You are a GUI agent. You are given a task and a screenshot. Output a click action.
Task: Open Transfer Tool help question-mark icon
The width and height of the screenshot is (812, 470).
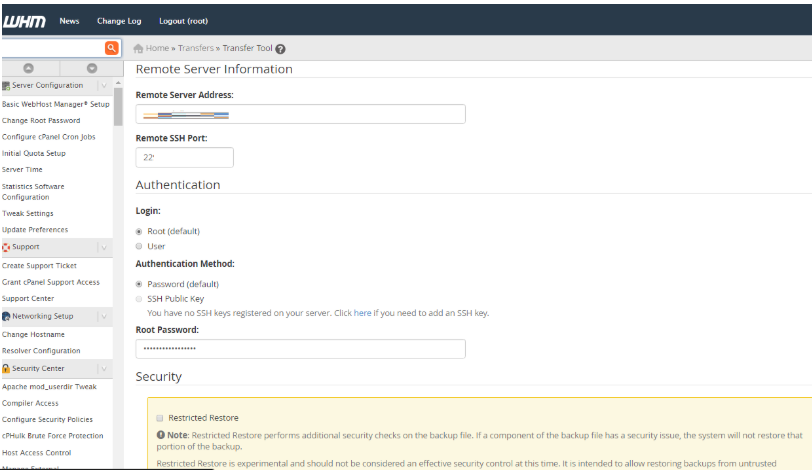pos(280,49)
